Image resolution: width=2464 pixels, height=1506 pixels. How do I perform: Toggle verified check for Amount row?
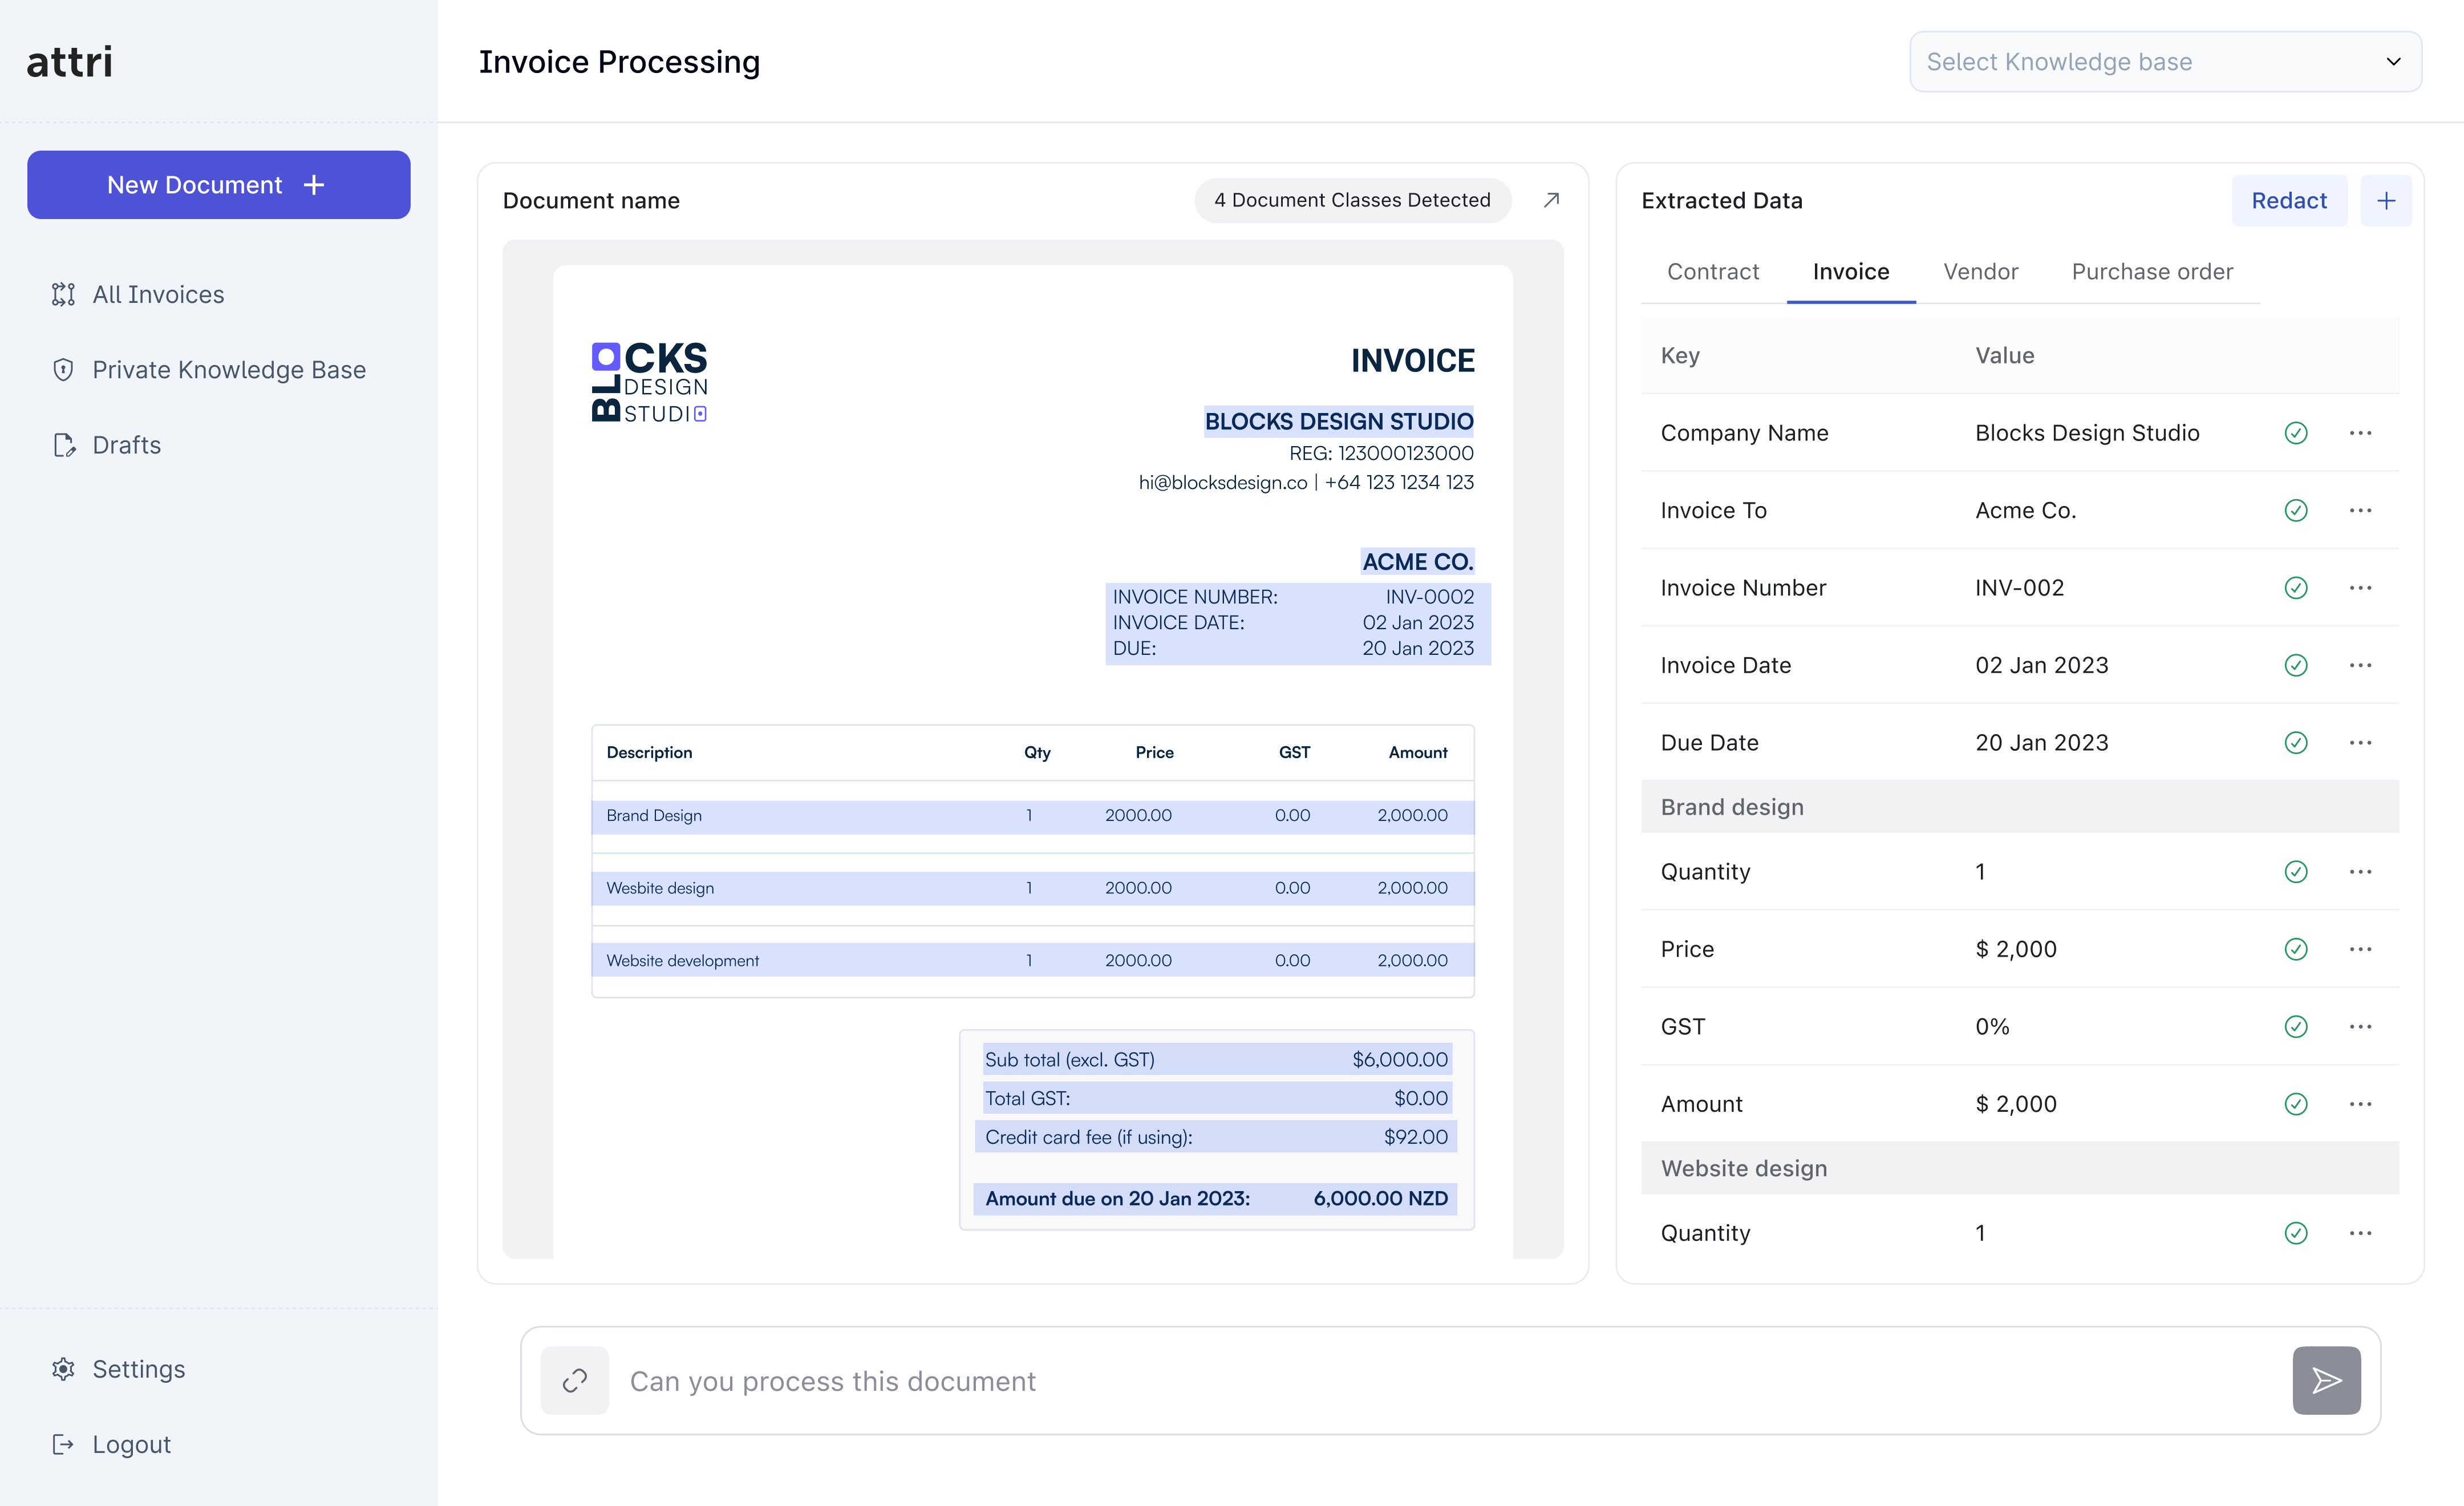[2296, 1104]
